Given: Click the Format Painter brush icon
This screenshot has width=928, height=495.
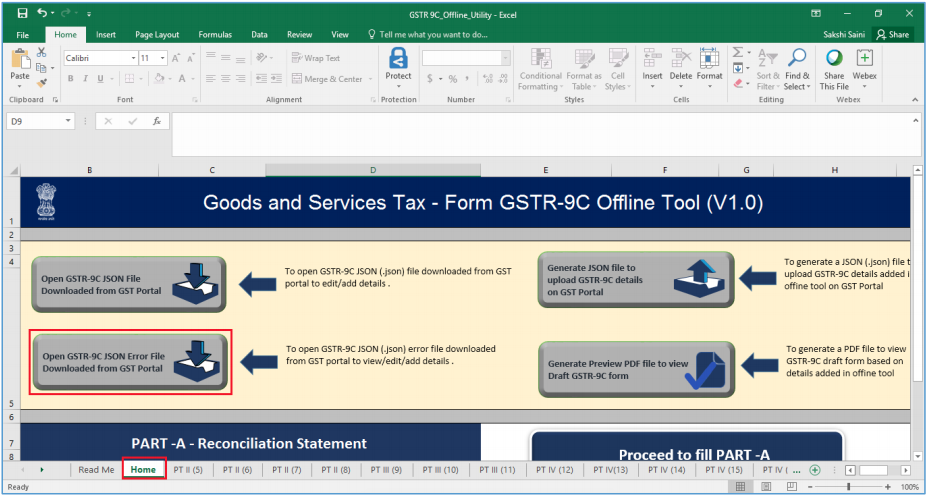Looking at the screenshot, I should click(41, 83).
